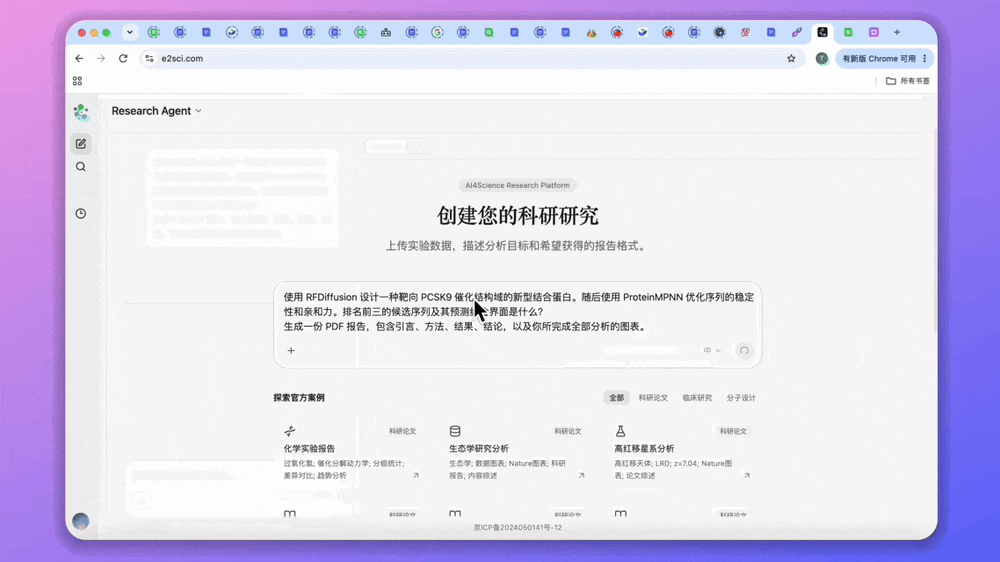Bookmark this page with the star icon
Image resolution: width=1000 pixels, height=562 pixels.
(791, 58)
